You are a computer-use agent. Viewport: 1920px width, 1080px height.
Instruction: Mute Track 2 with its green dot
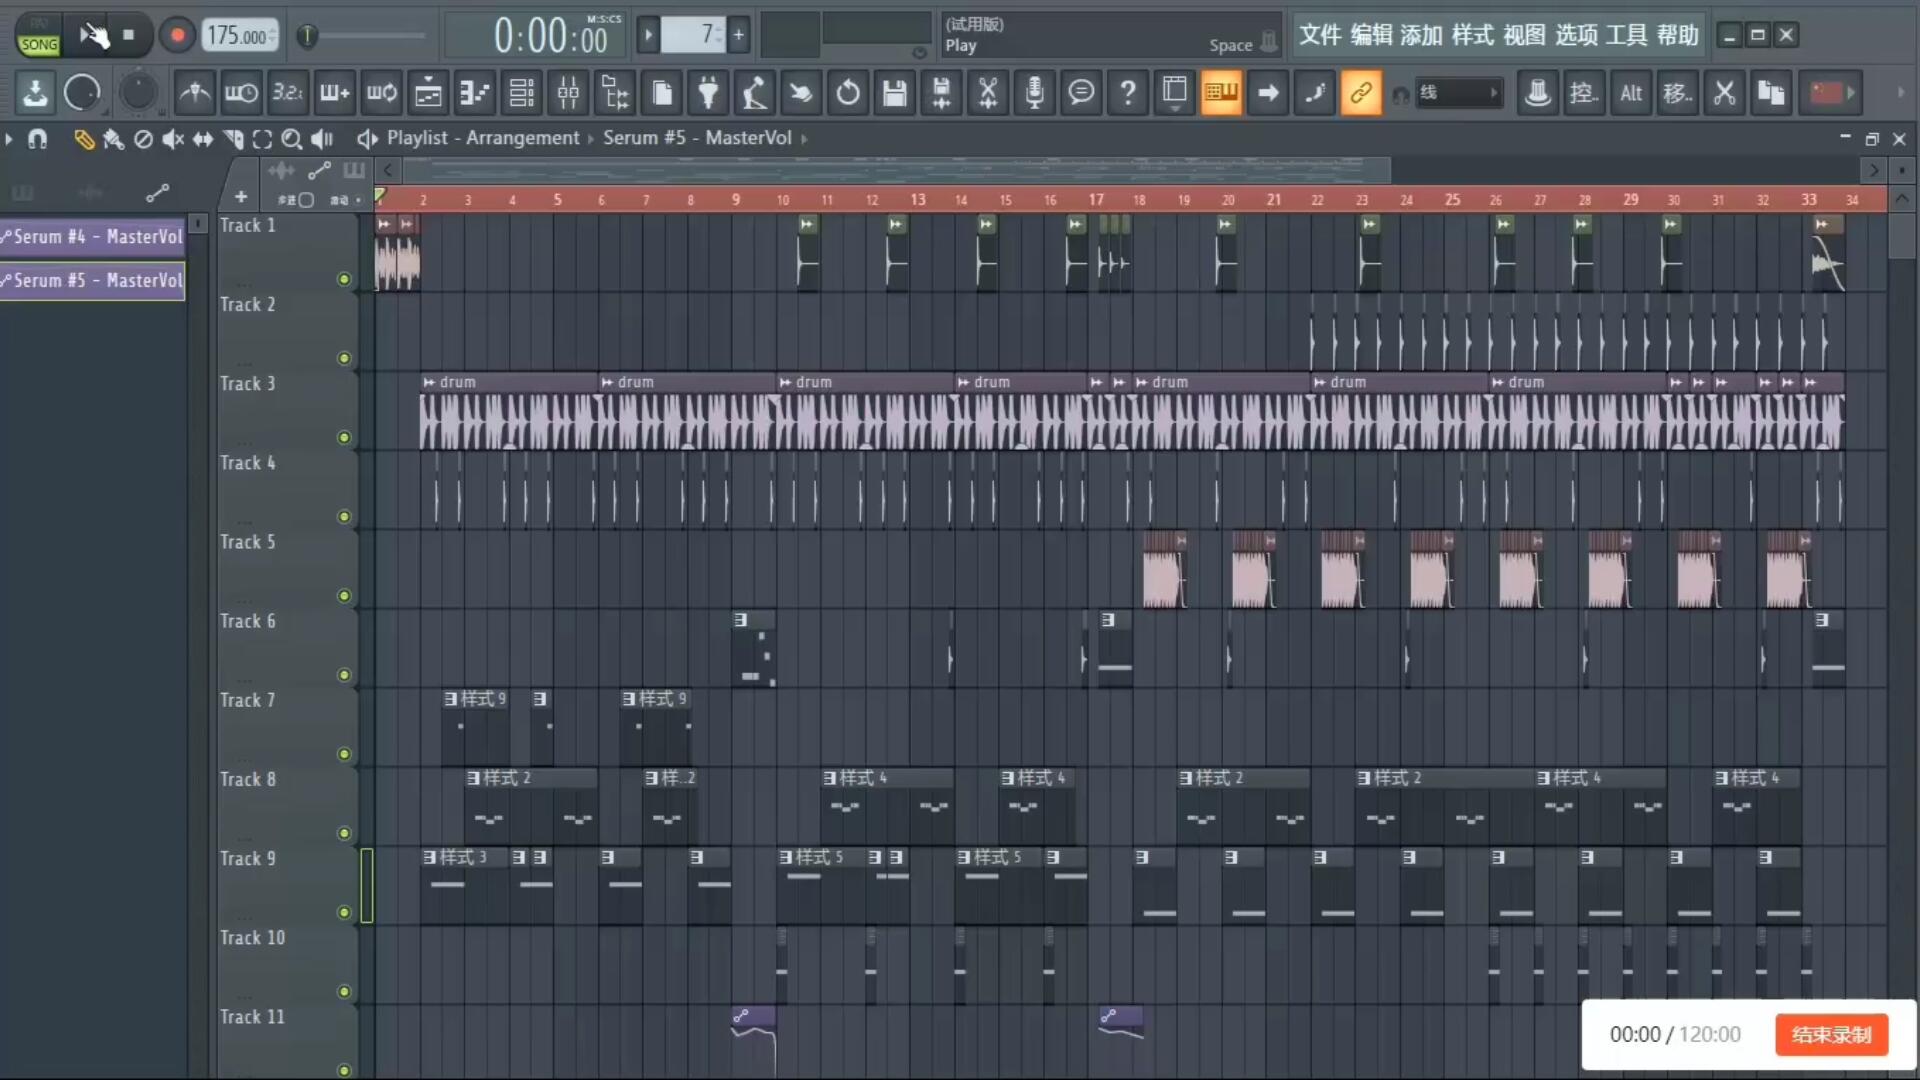point(344,358)
